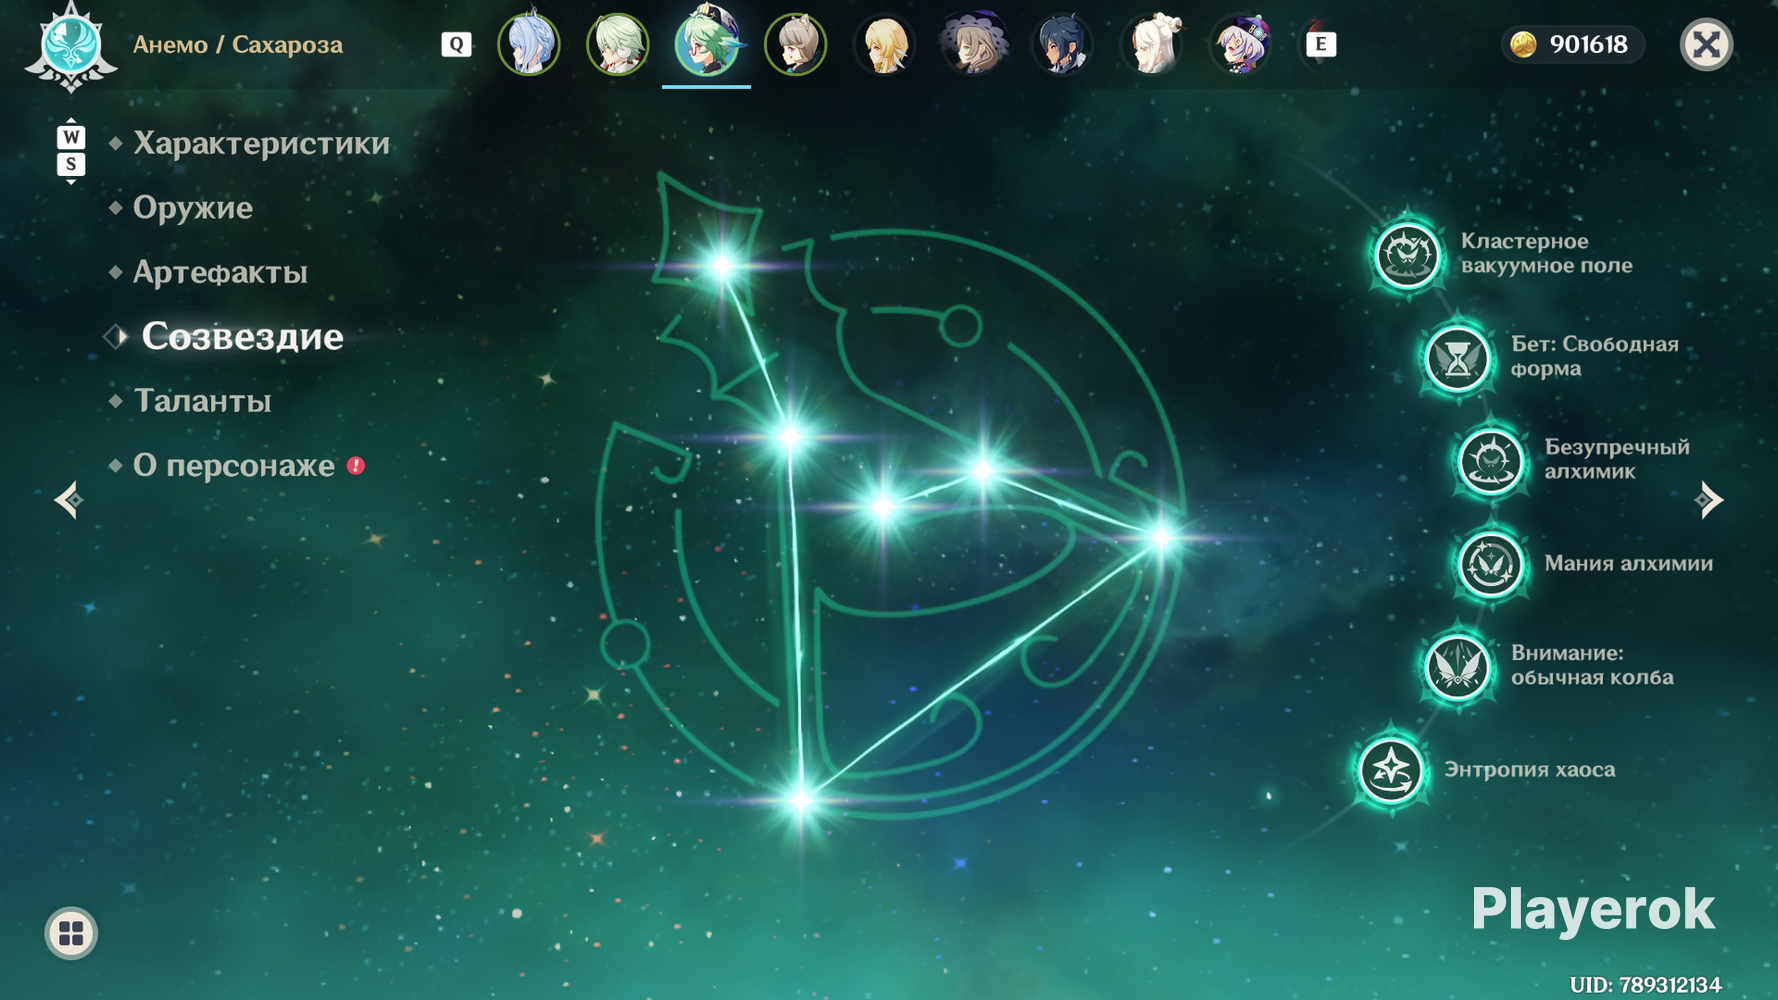Viewport: 1778px width, 1000px height.
Task: Click the E next-character key hint
Action: click(x=1321, y=44)
